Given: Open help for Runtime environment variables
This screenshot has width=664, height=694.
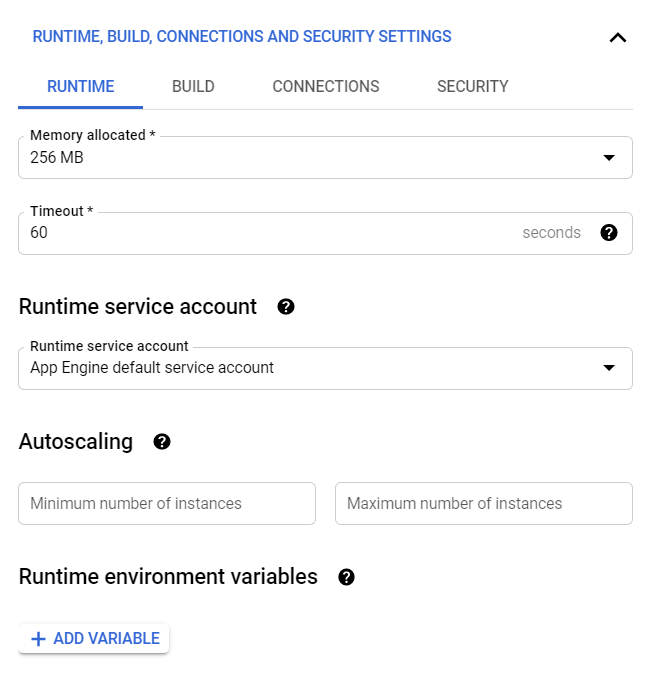Looking at the screenshot, I should coord(347,577).
